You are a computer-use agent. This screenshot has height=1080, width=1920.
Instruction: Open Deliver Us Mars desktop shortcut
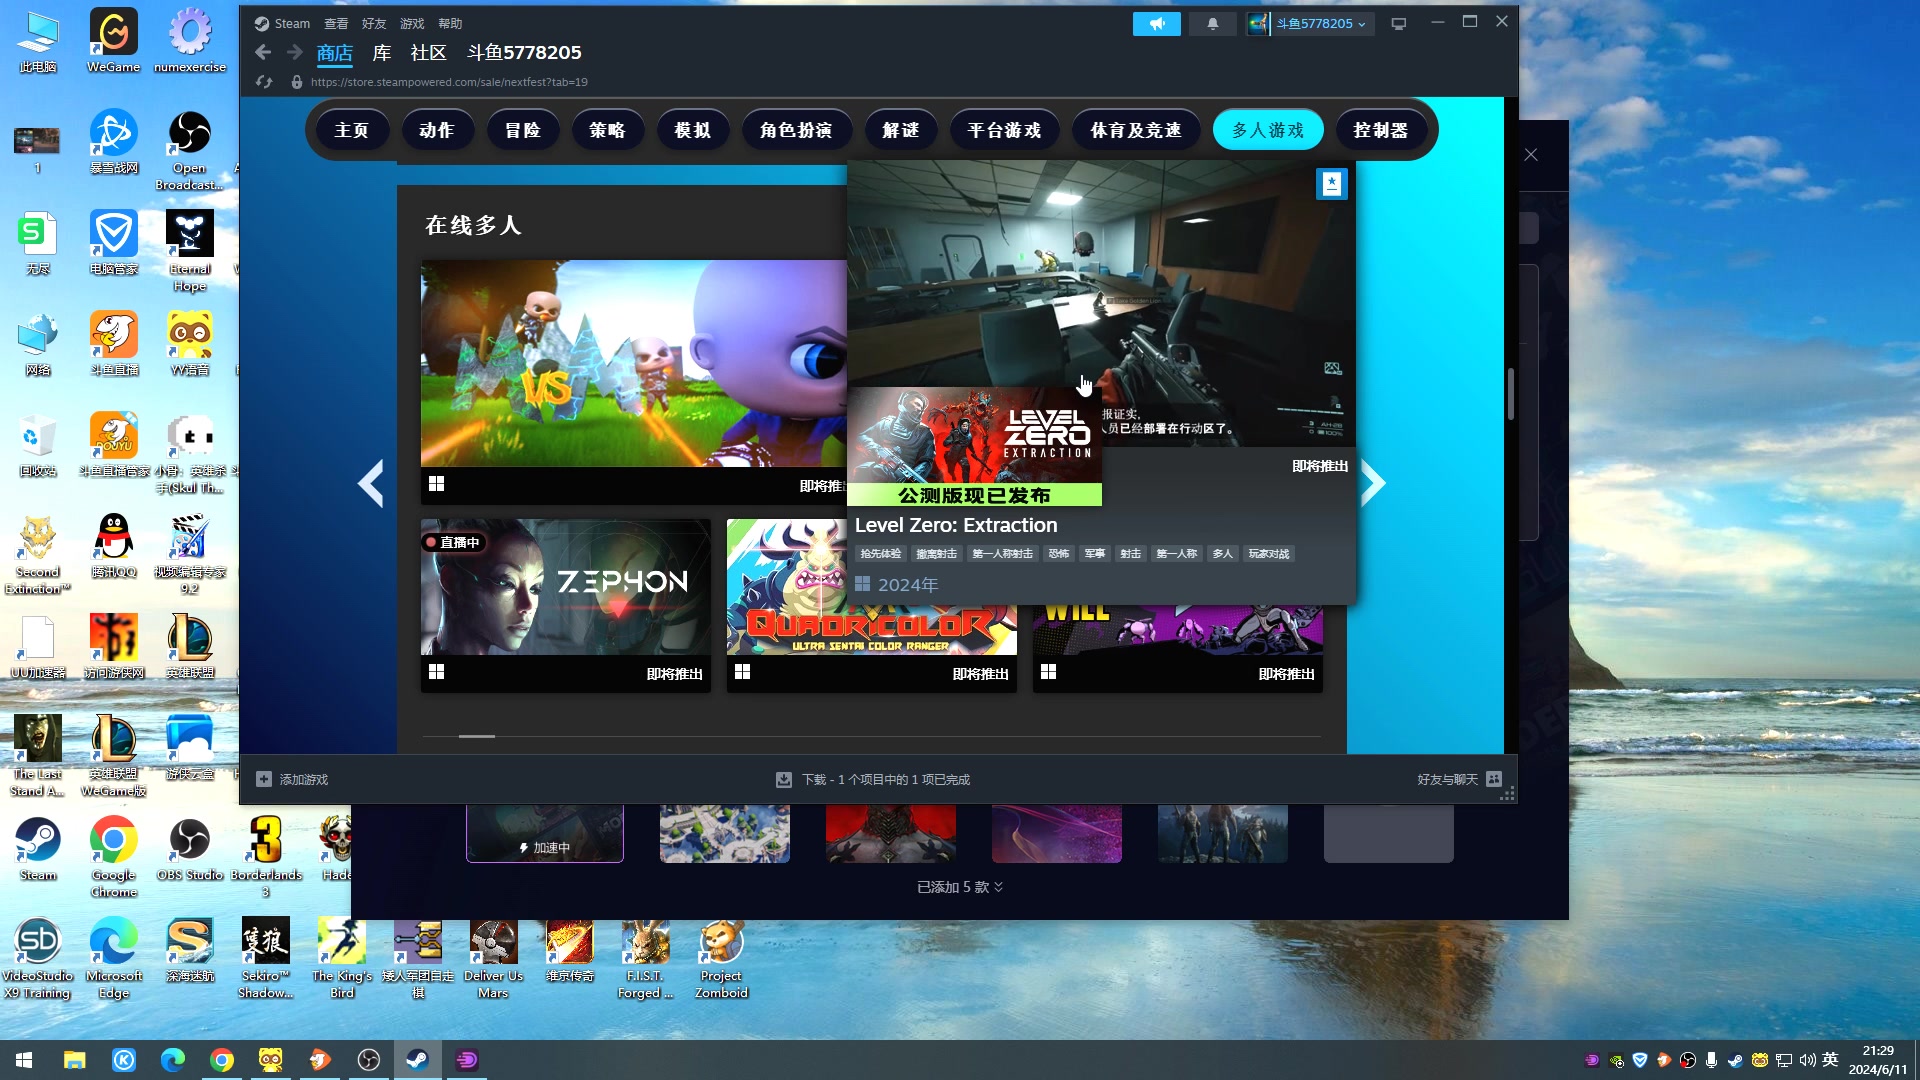494,959
